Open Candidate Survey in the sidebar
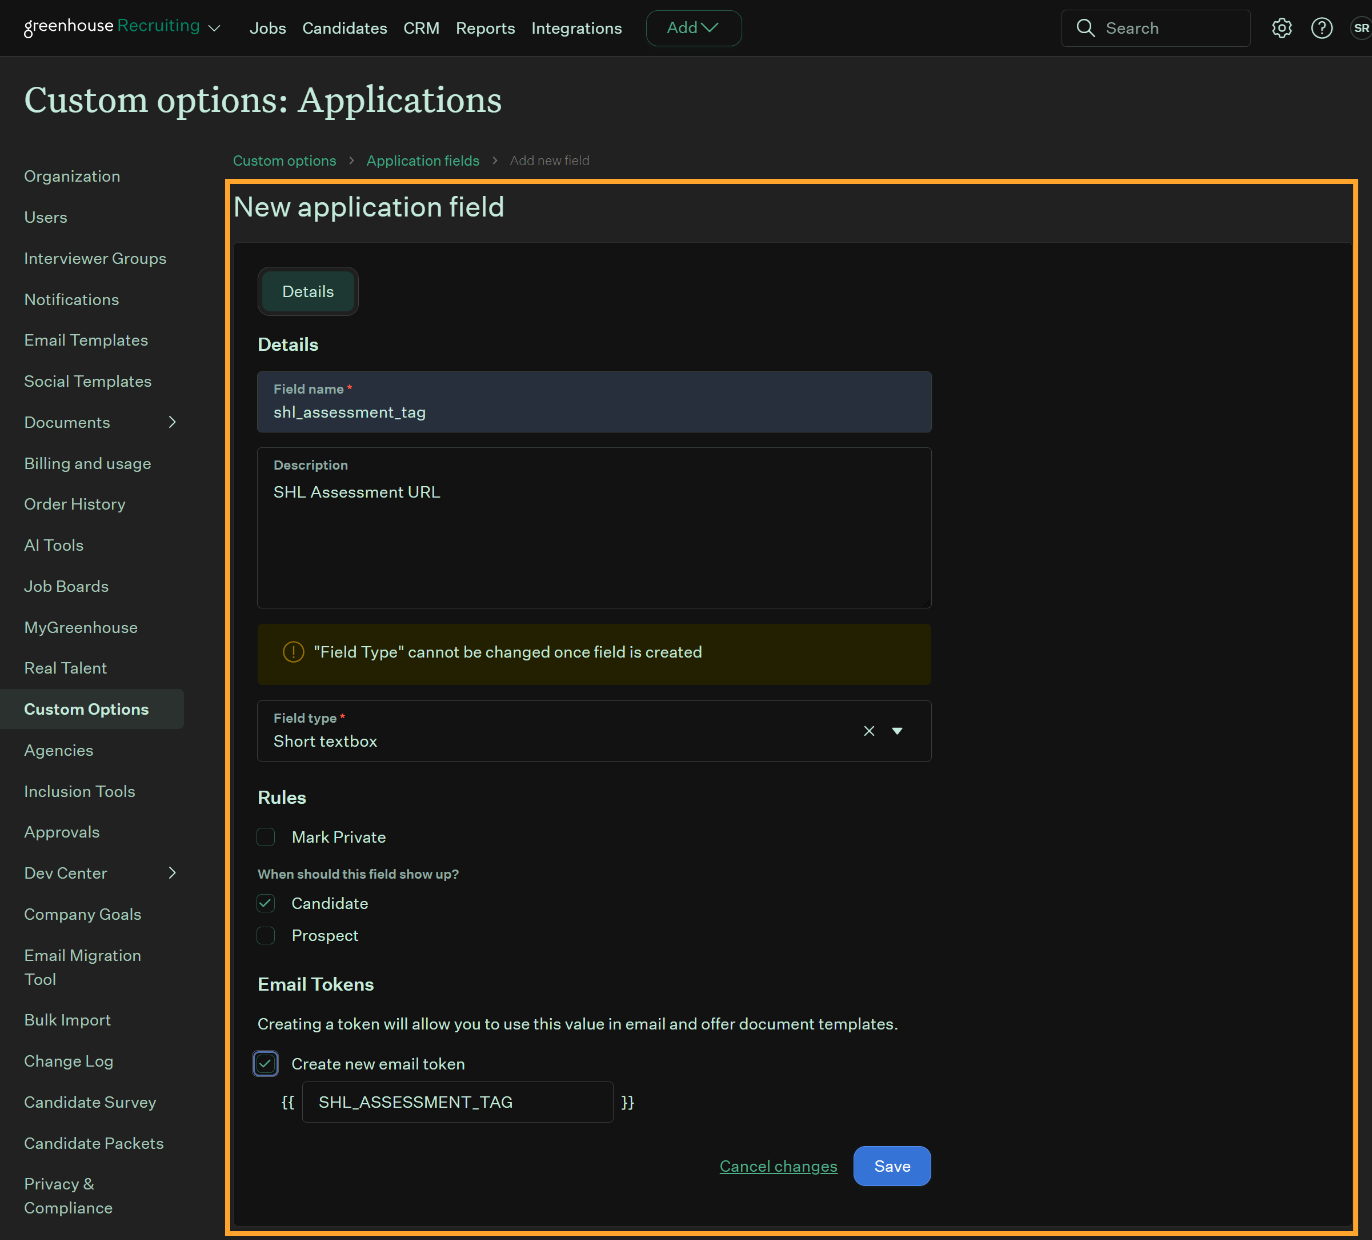The image size is (1372, 1240). 90,1102
